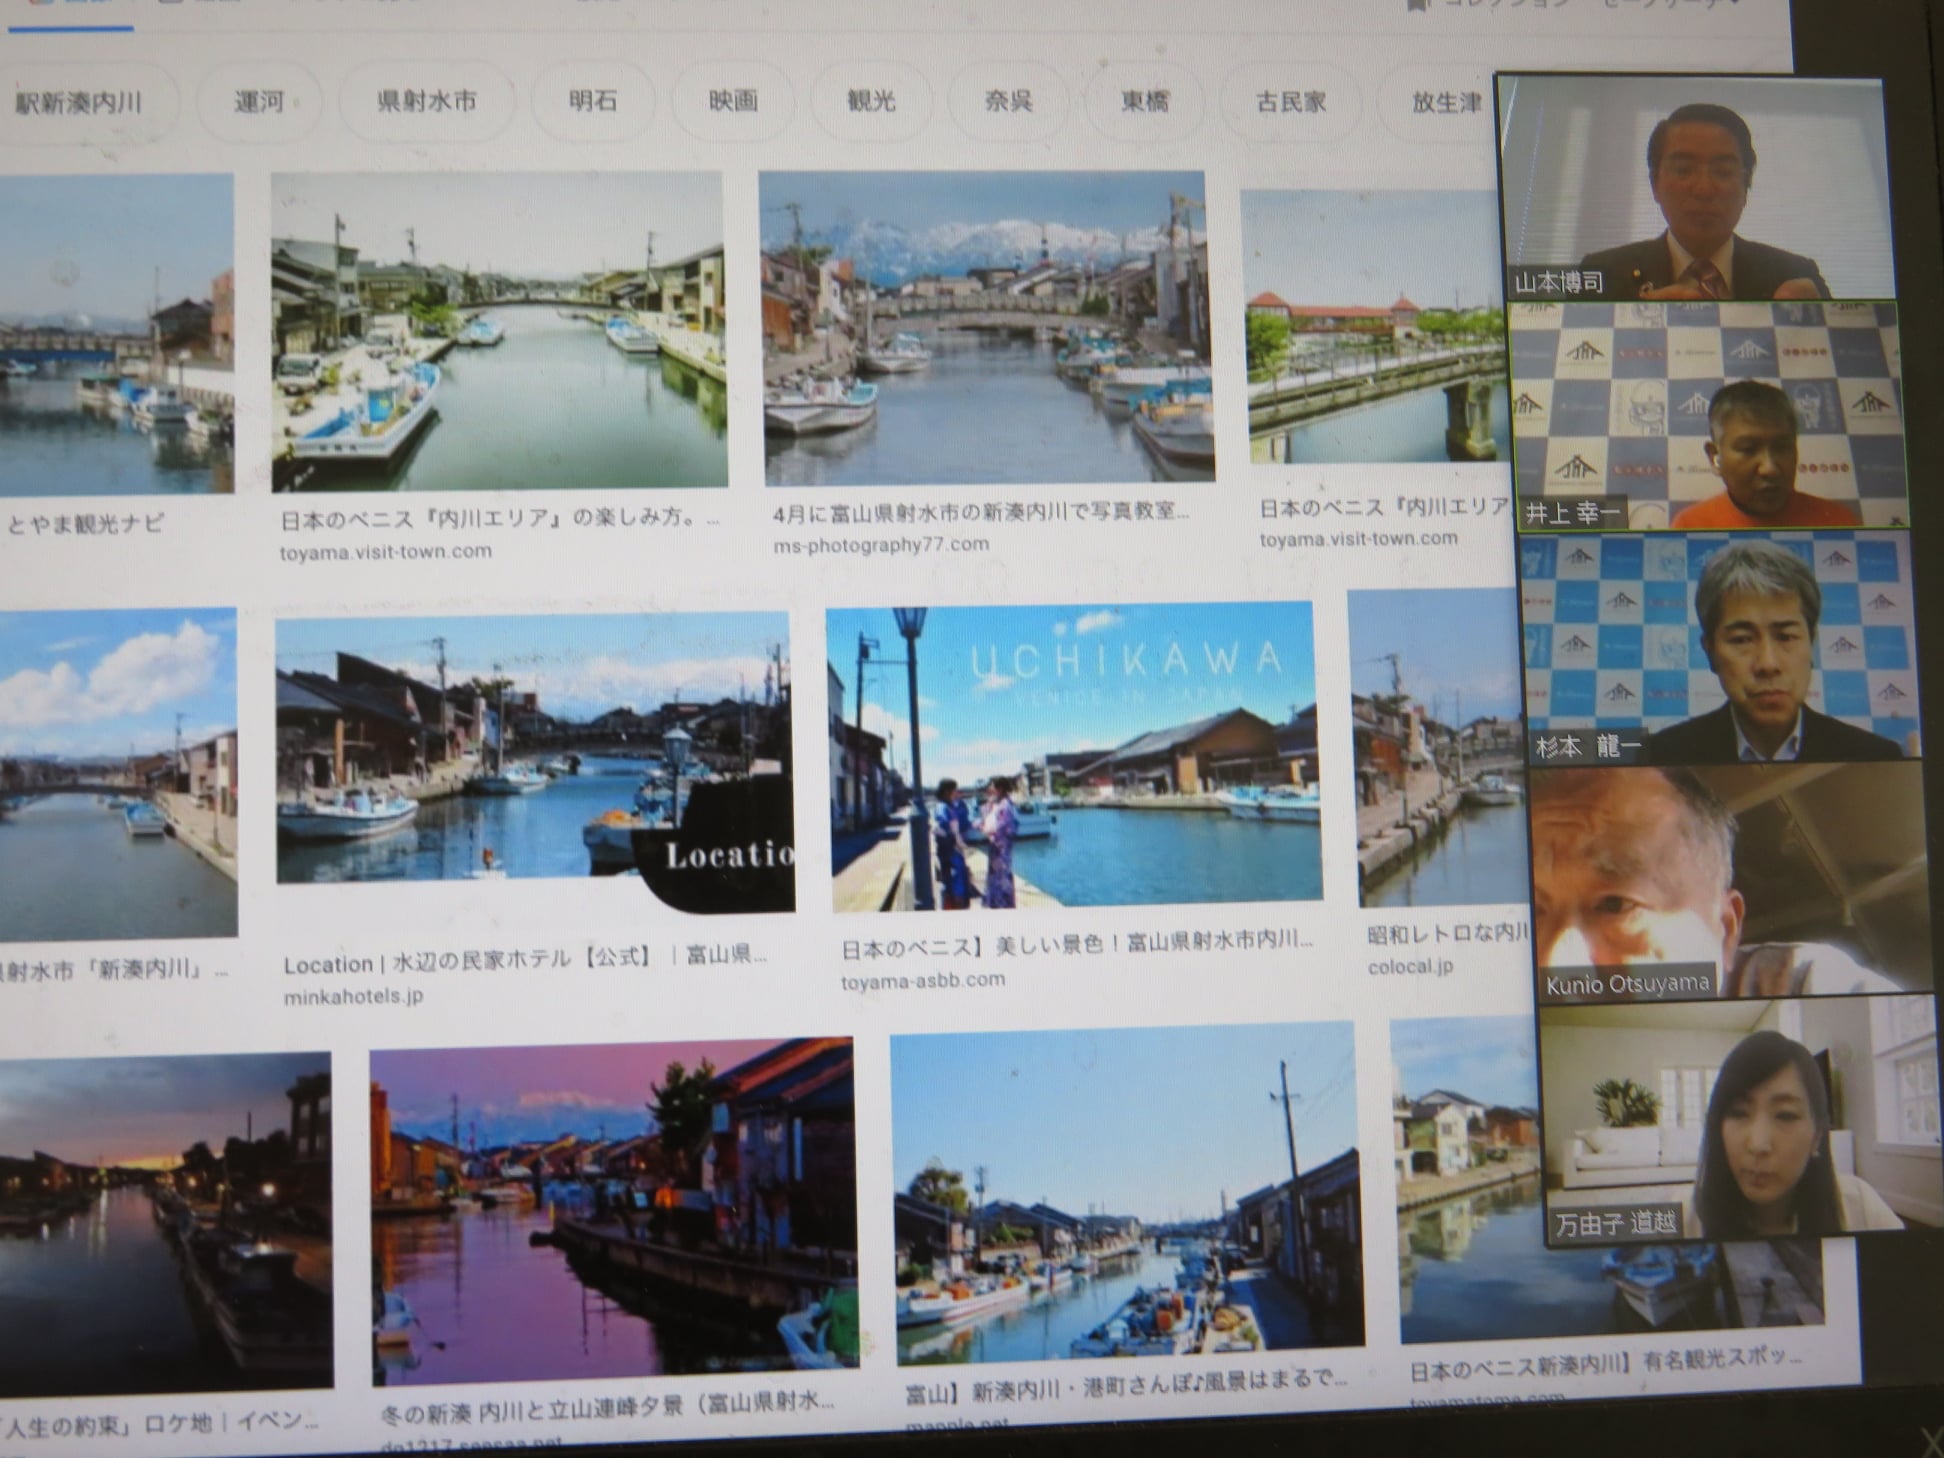The height and width of the screenshot is (1458, 1944).
Task: Click the 映画 suggestion chip
Action: (x=733, y=101)
